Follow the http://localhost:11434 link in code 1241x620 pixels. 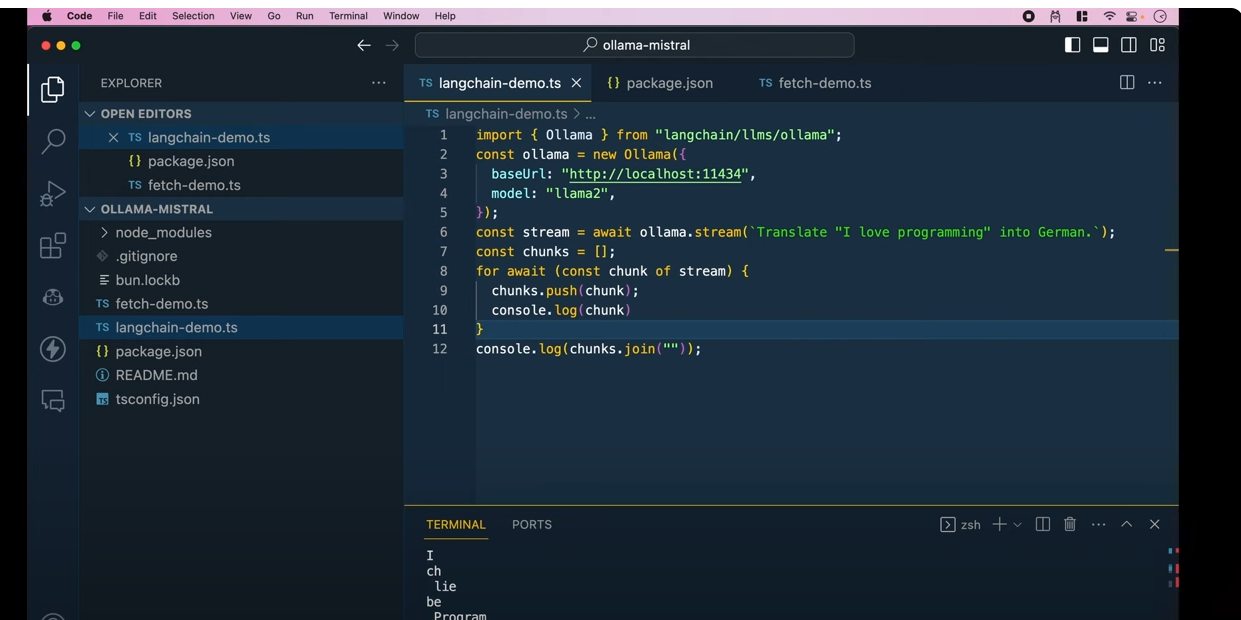pyautogui.click(x=653, y=174)
